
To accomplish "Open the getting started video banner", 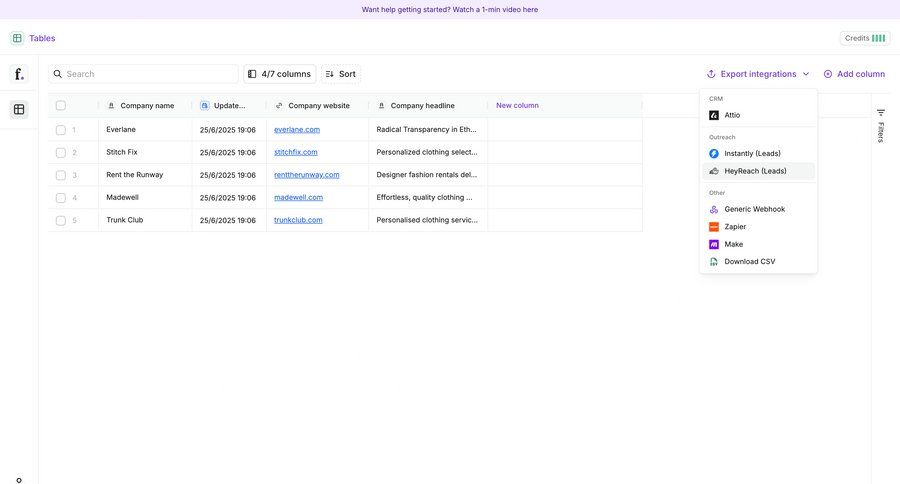I will coord(450,10).
